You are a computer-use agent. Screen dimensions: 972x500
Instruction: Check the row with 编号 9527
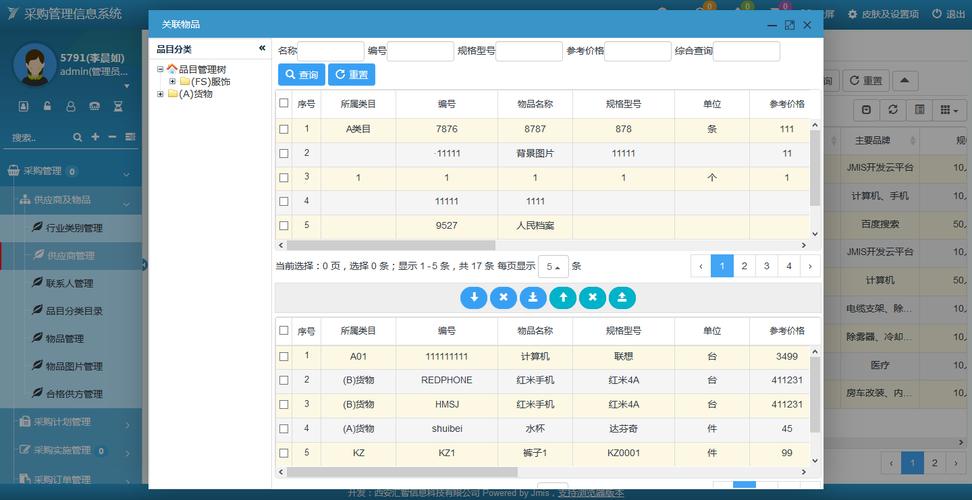coord(283,226)
